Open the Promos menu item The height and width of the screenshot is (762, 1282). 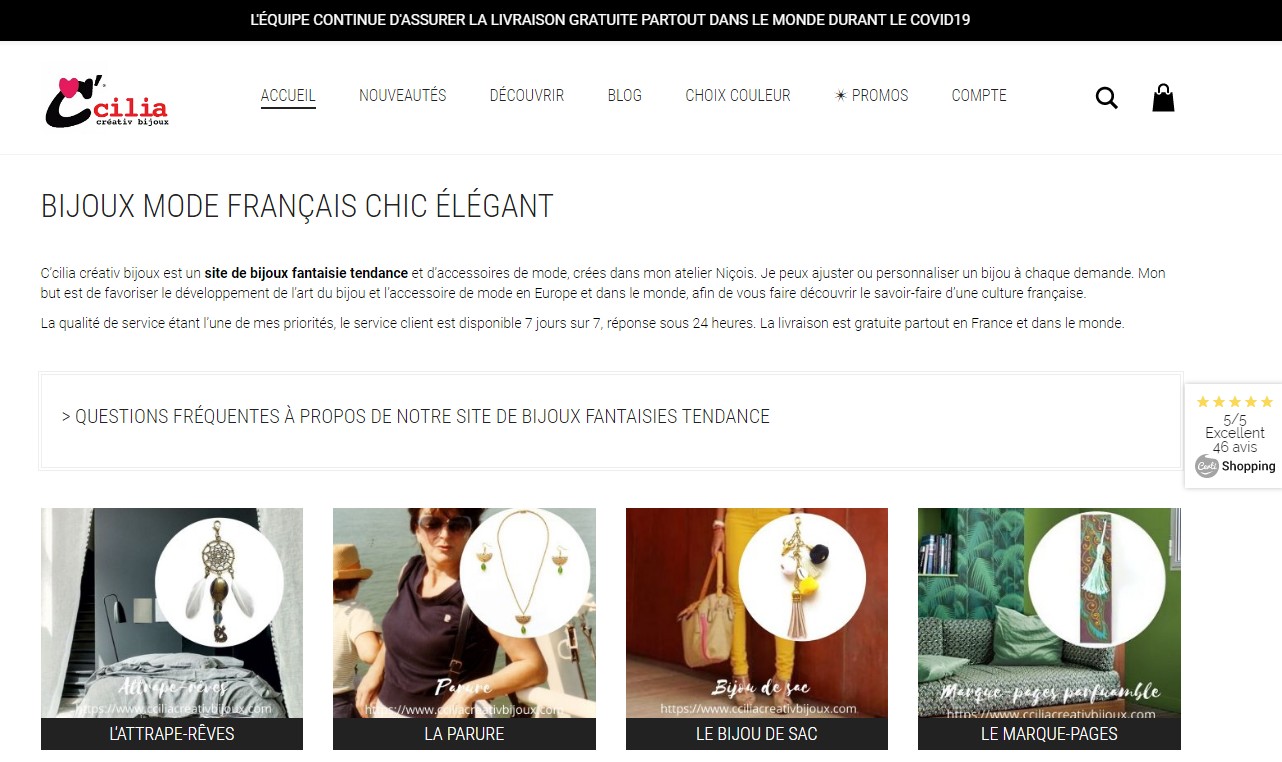click(x=872, y=96)
